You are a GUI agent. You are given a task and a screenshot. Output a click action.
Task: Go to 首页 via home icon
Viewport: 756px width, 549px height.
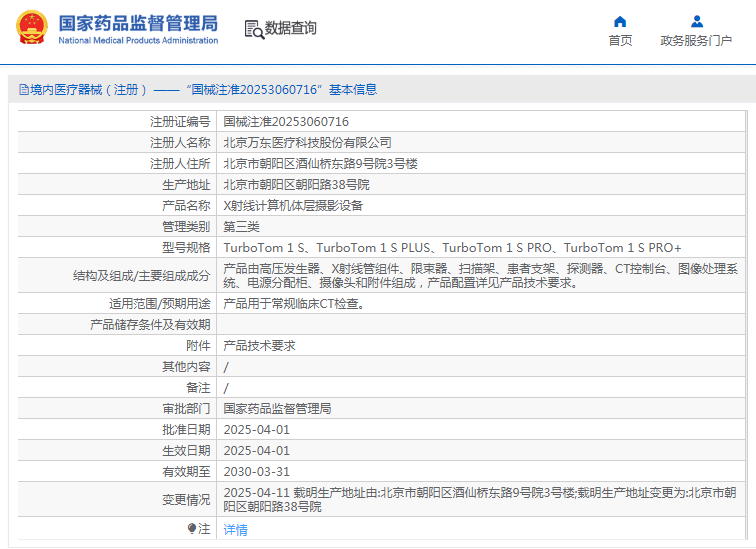click(620, 21)
